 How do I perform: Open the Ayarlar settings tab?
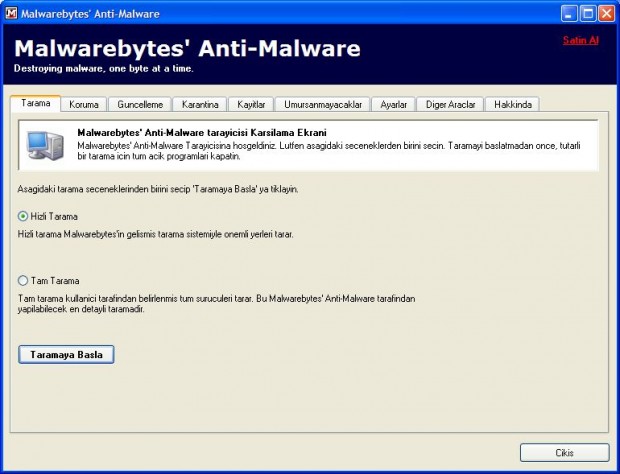[393, 104]
